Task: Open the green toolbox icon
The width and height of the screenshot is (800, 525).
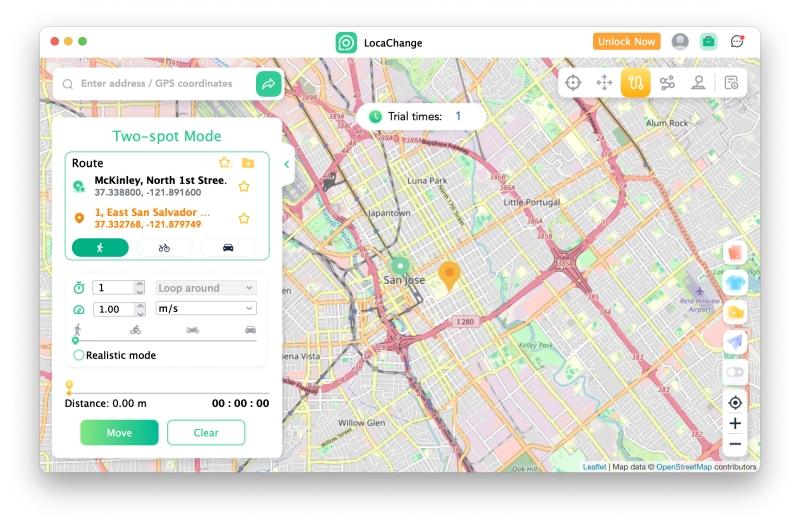Action: (708, 41)
